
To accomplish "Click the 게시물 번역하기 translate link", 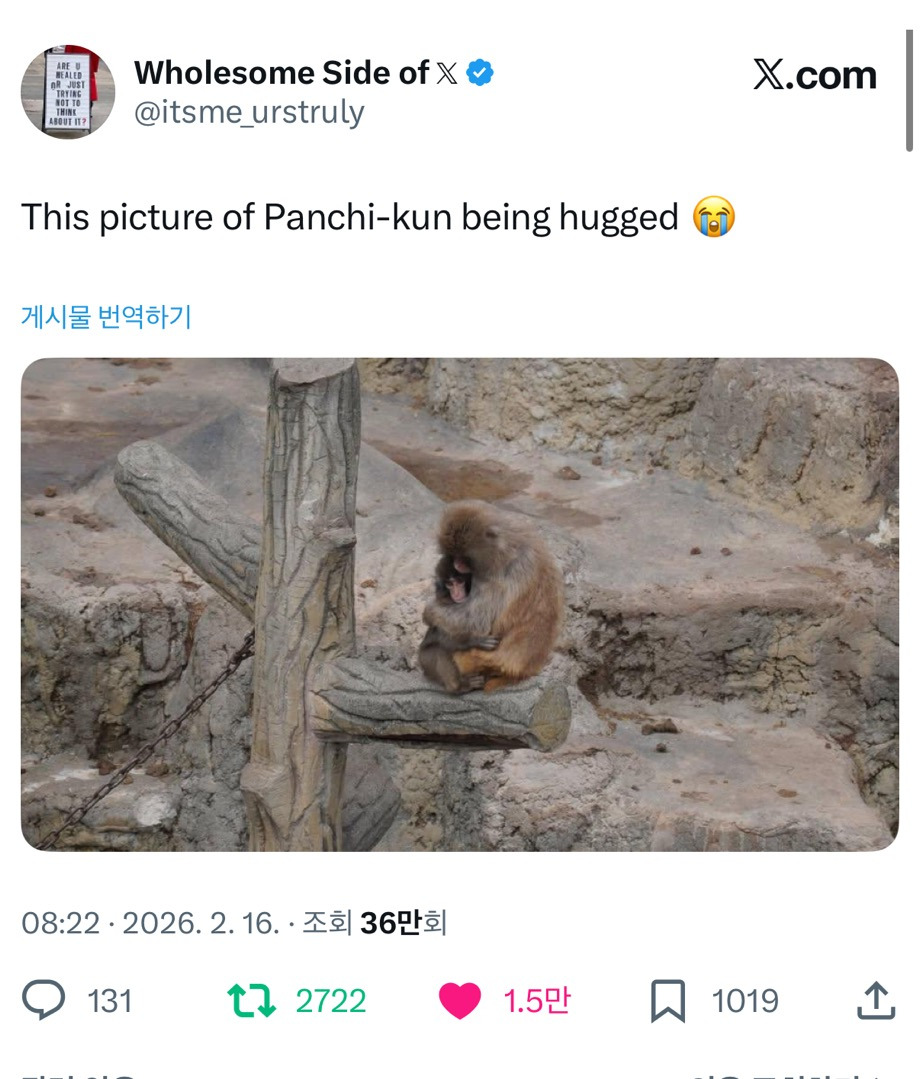I will pyautogui.click(x=106, y=317).
